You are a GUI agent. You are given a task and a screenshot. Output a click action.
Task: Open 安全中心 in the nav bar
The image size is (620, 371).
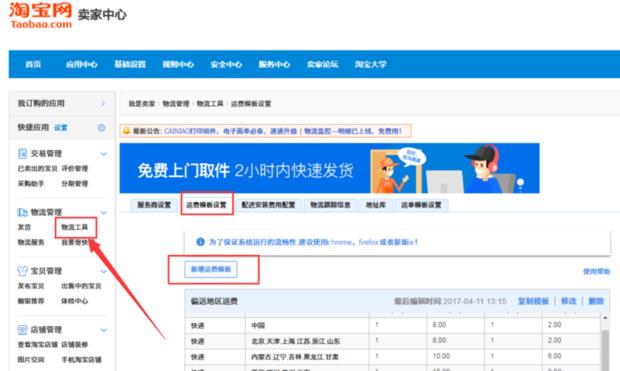coord(226,64)
